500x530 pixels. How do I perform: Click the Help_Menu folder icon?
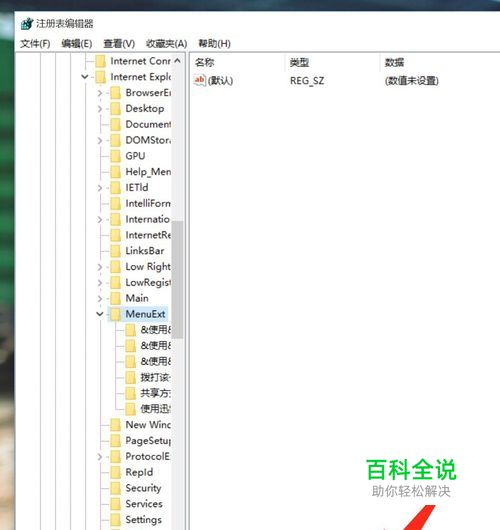tap(116, 172)
